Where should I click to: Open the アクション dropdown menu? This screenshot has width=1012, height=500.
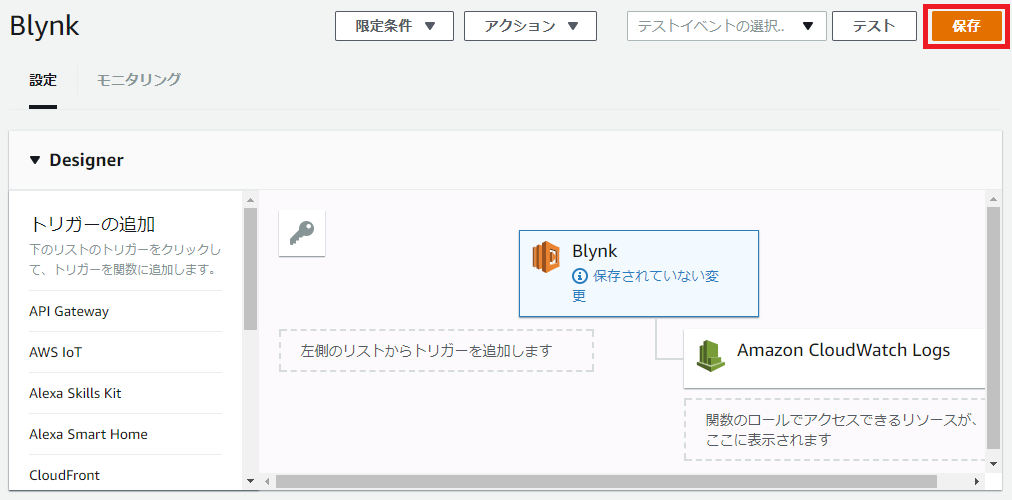point(530,26)
